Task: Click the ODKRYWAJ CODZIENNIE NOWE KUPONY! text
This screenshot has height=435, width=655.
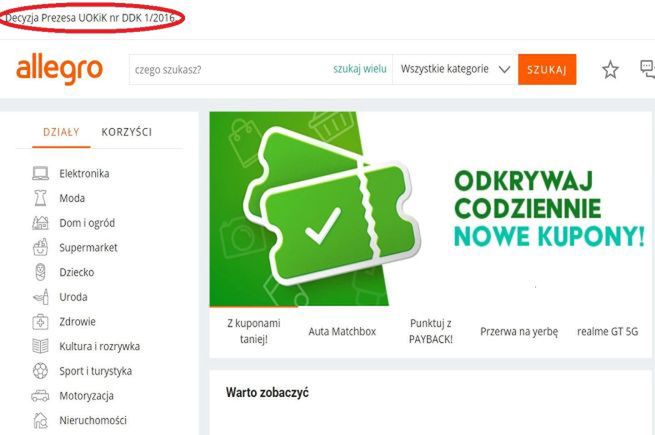Action: 549,209
